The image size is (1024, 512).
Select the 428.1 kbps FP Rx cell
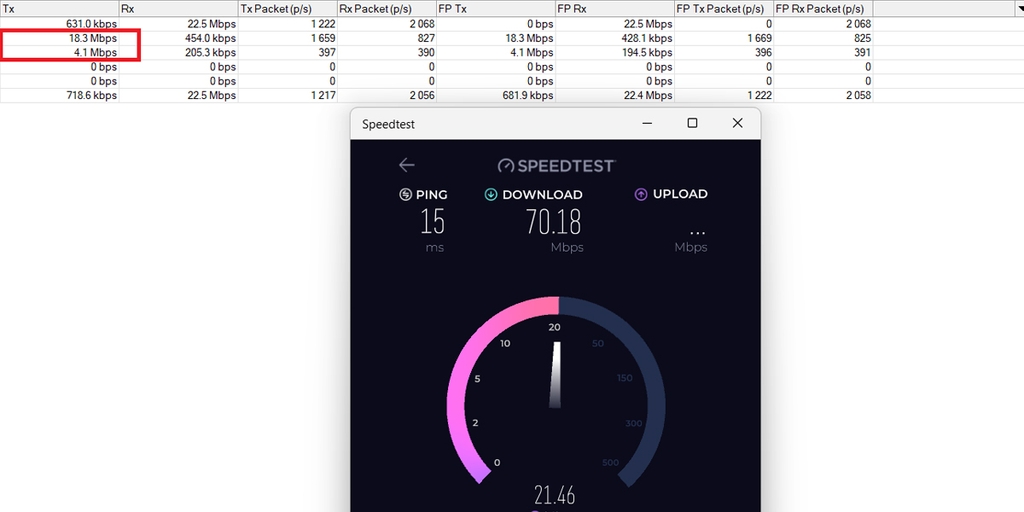(x=615, y=39)
